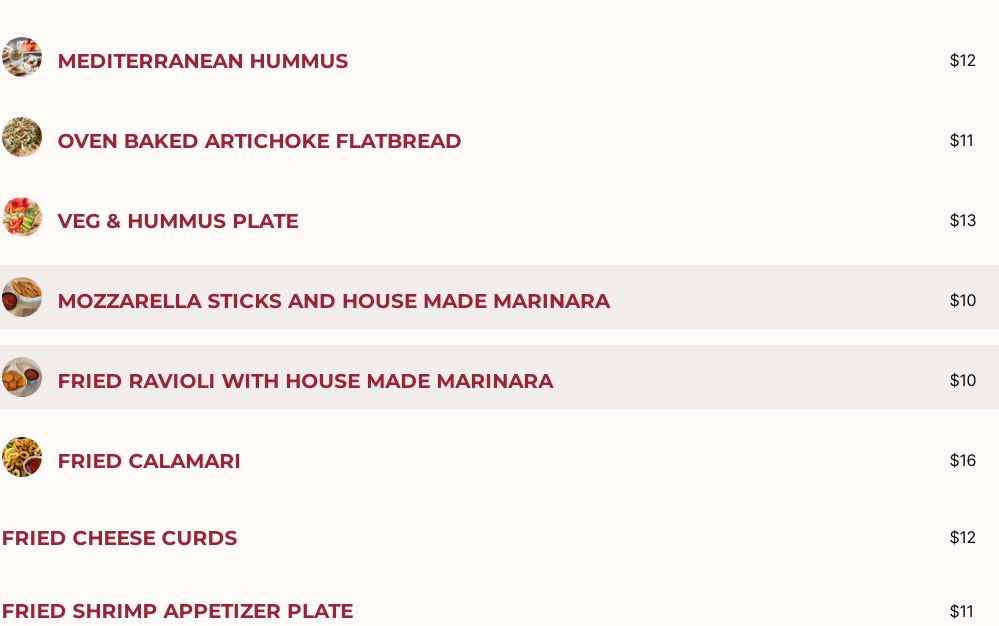Select the Fried Calamari menu title
Viewport: 999px width, 626px height.
pos(149,461)
